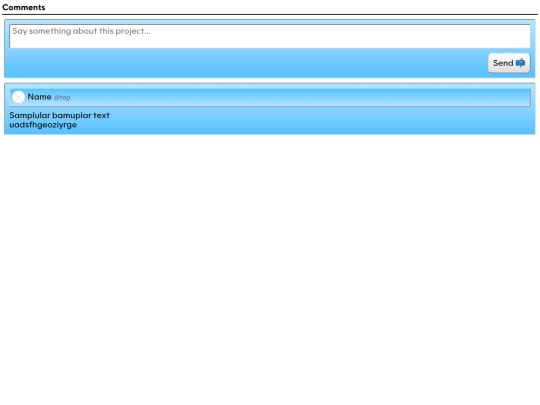The width and height of the screenshot is (540, 405).
Task: Select the 'uadsfhgeoziyrge' text line
Action: click(43, 125)
